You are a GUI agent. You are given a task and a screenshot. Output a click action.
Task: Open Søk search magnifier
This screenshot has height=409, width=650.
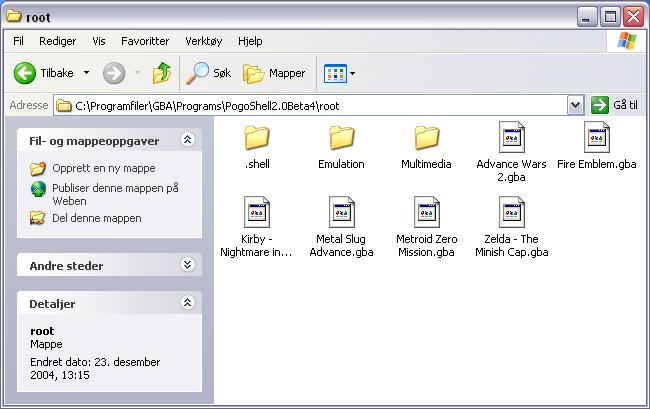[x=196, y=73]
